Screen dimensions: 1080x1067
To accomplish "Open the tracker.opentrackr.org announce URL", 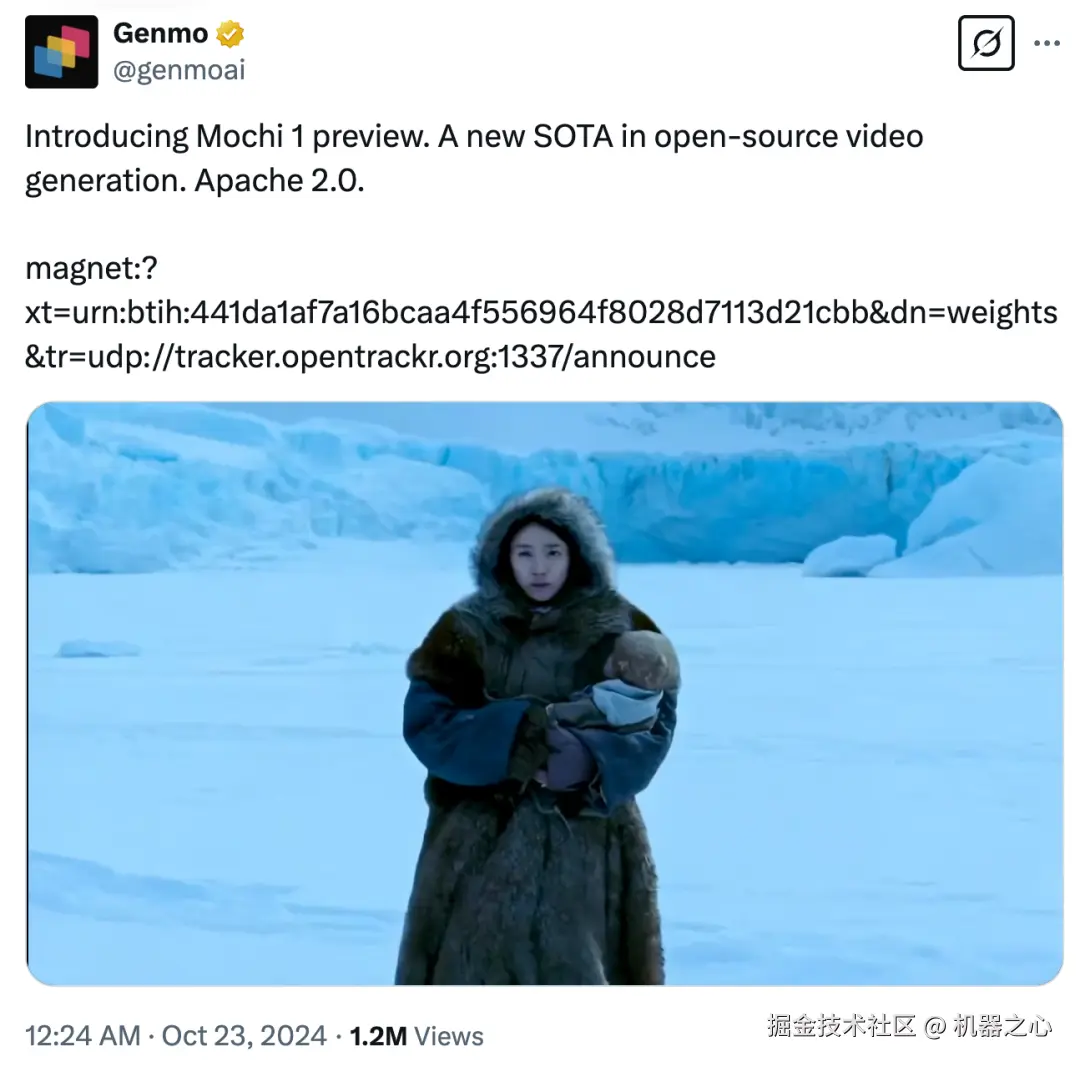I will pos(370,357).
